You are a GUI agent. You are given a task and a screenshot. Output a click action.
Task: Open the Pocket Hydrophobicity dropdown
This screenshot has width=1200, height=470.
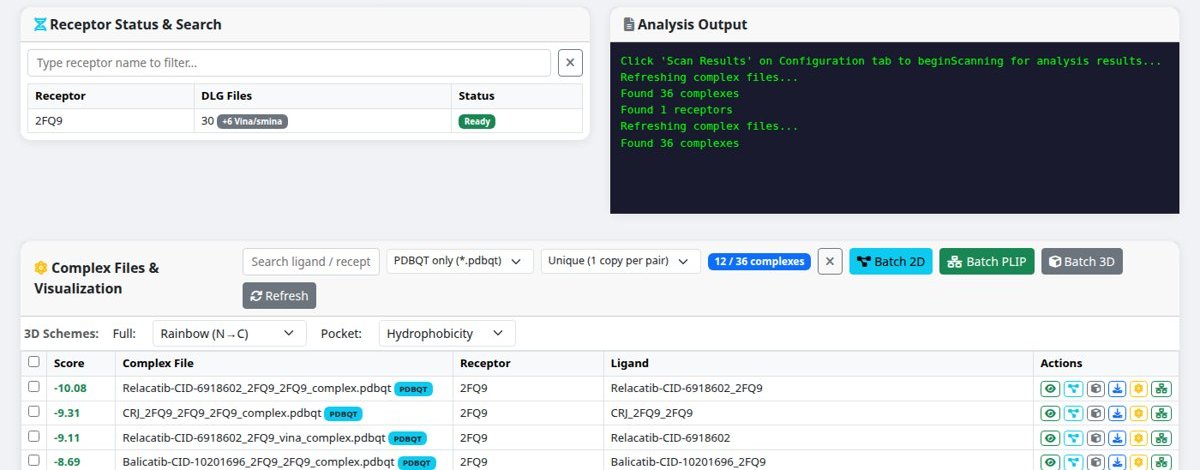point(447,333)
